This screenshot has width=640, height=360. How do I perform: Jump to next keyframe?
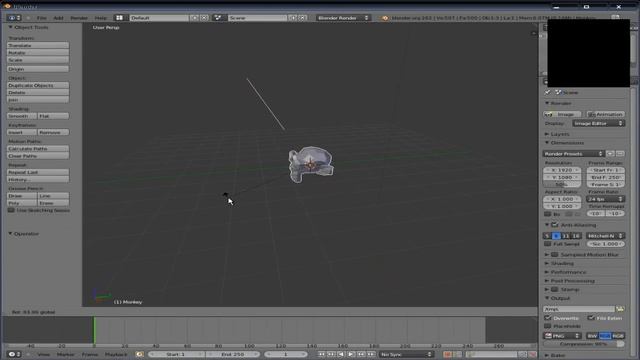coord(361,354)
